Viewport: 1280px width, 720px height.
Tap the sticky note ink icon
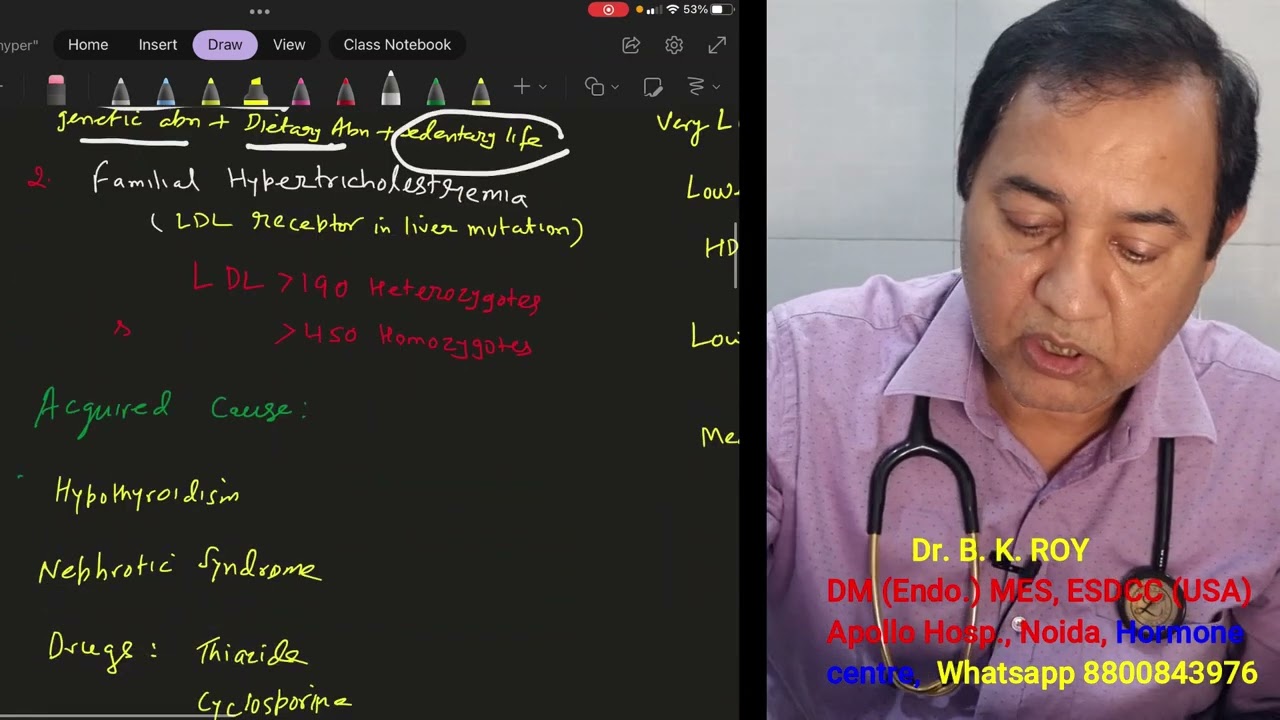tap(653, 87)
